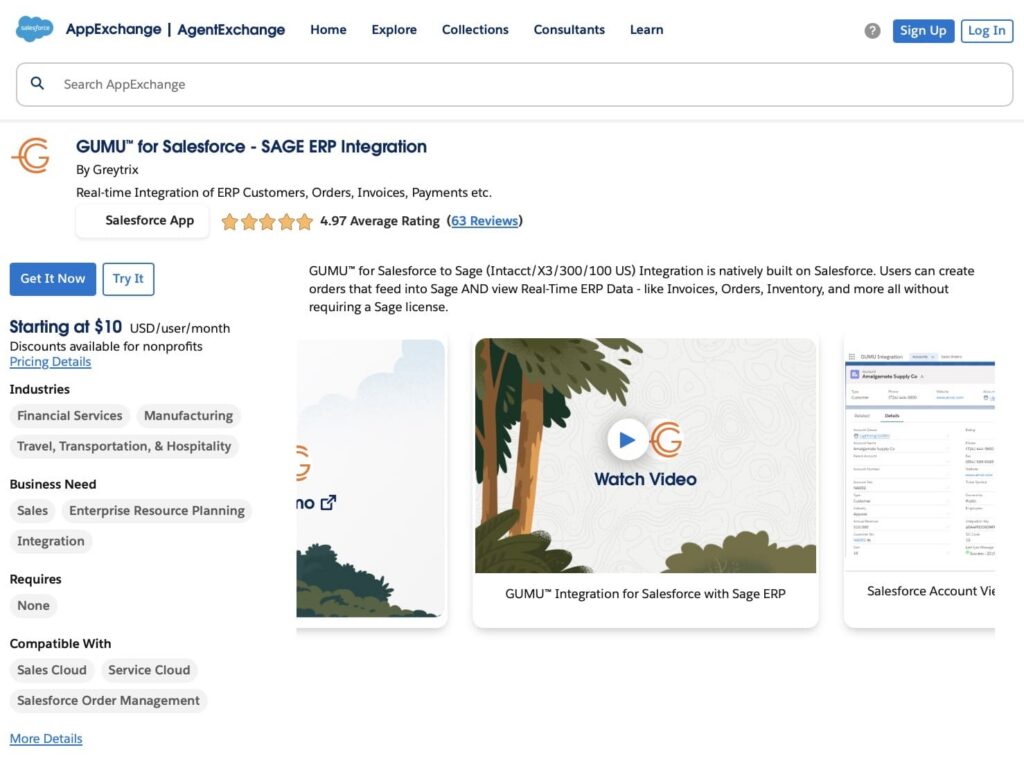The height and width of the screenshot is (761, 1024).
Task: Click the Get It Now button
Action: click(52, 279)
